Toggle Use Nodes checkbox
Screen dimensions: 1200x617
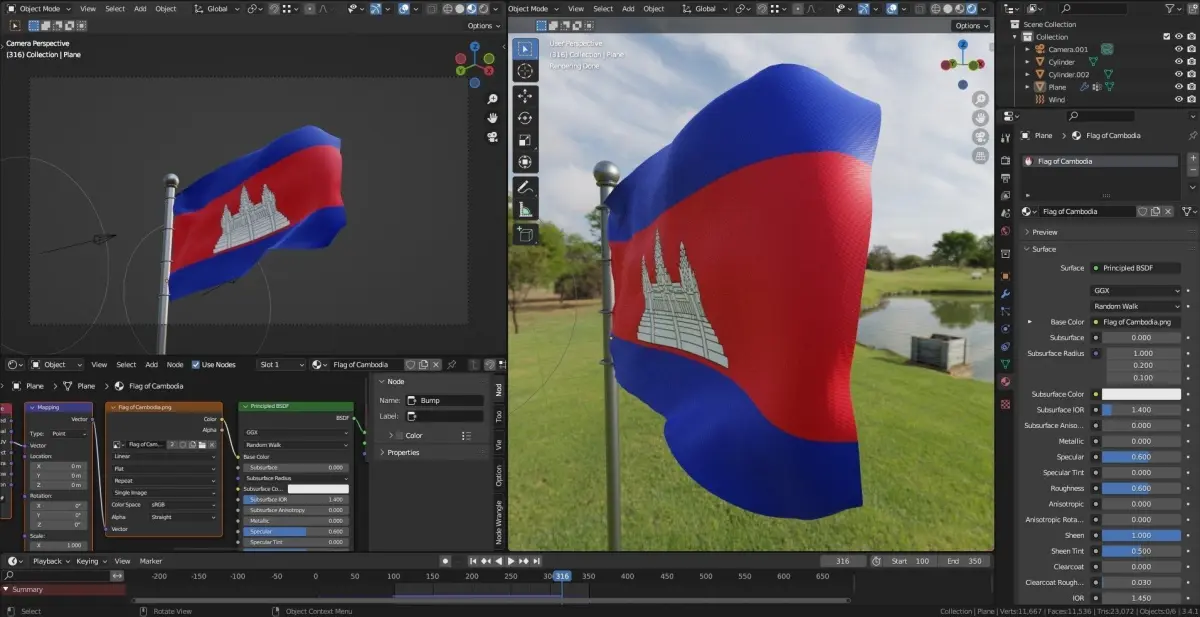click(196, 364)
